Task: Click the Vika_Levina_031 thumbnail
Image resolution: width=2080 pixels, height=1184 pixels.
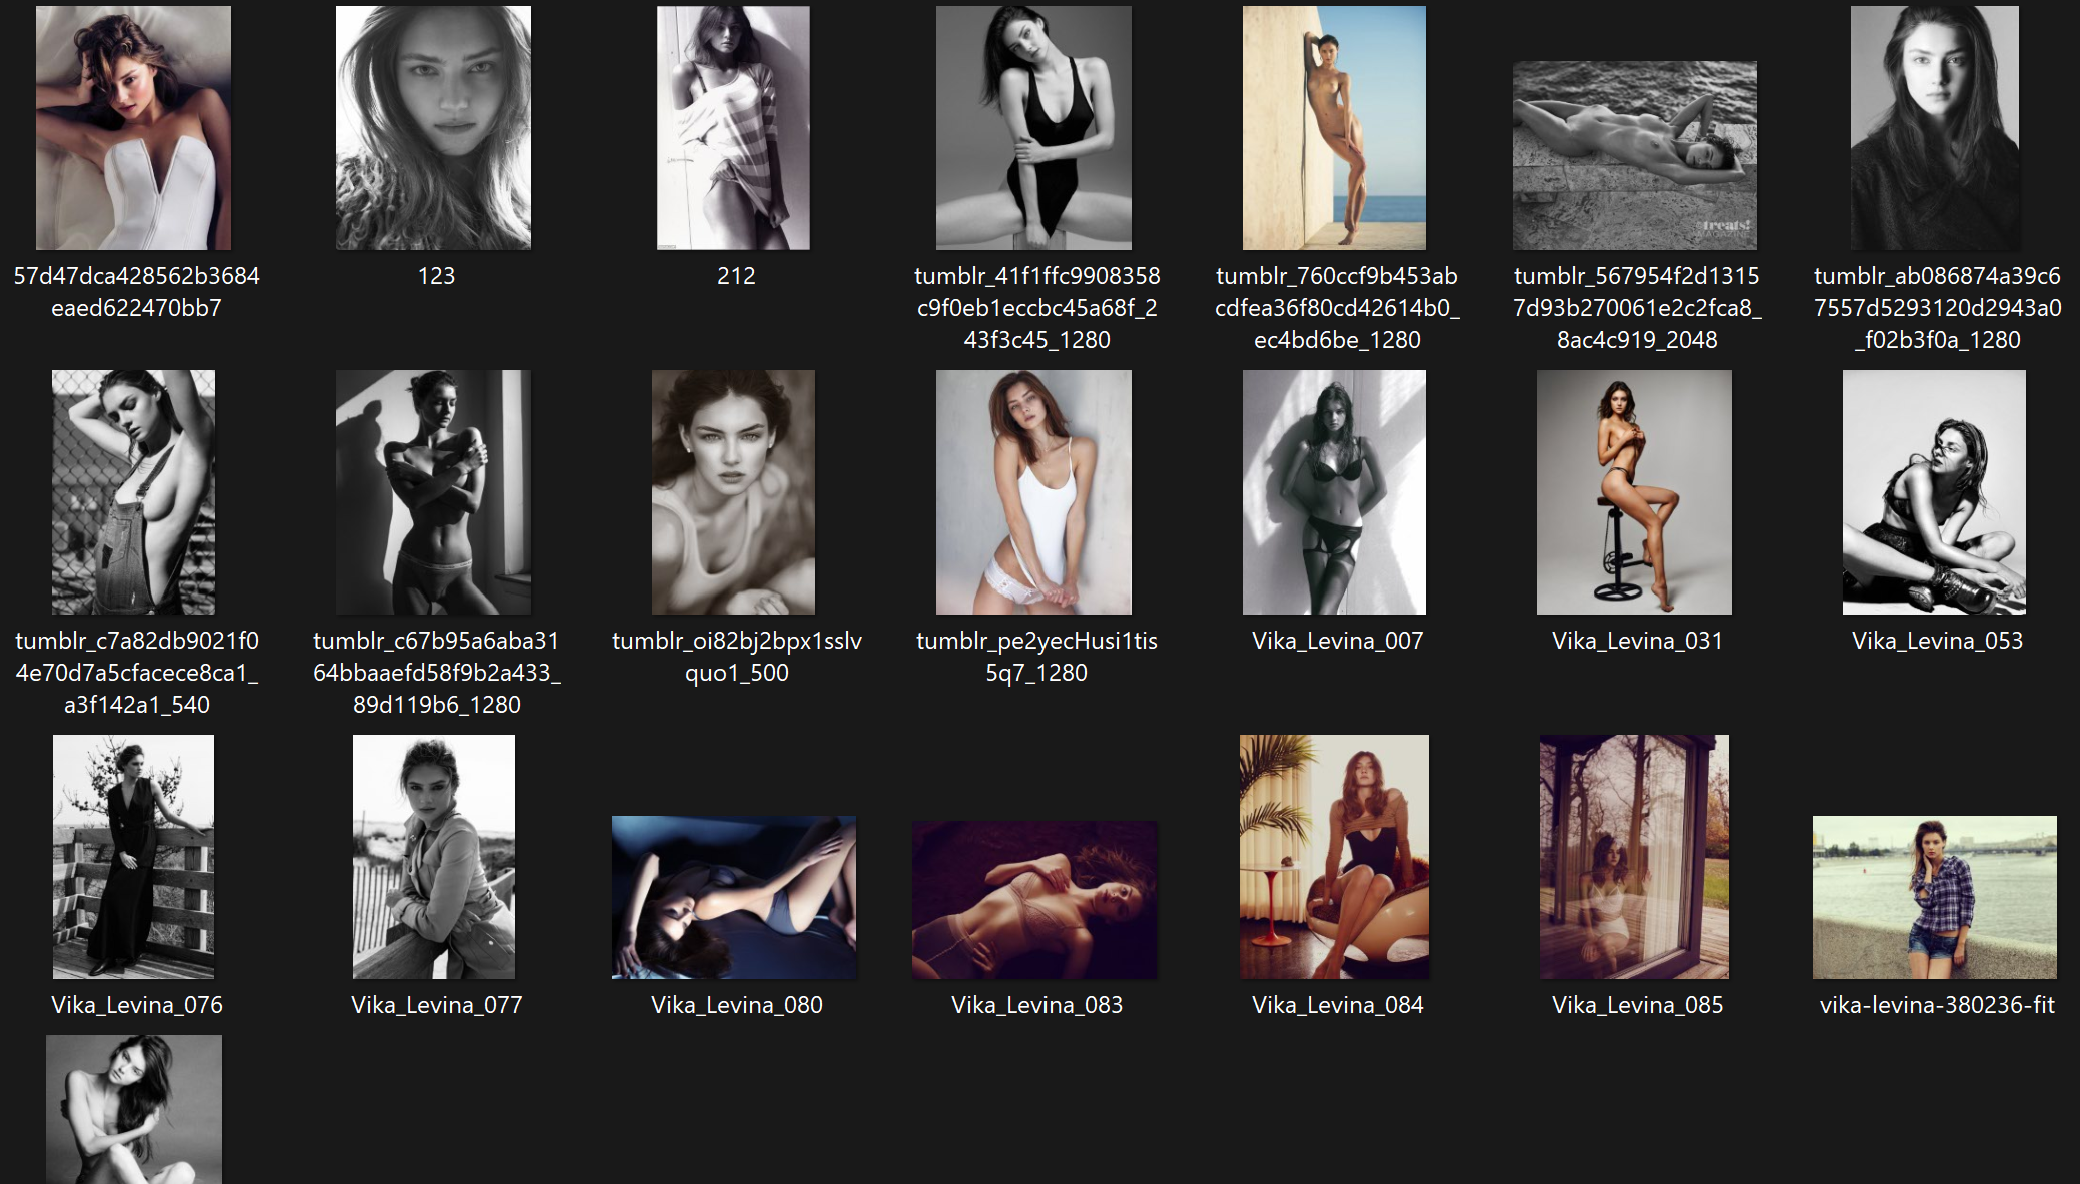Action: 1634,492
